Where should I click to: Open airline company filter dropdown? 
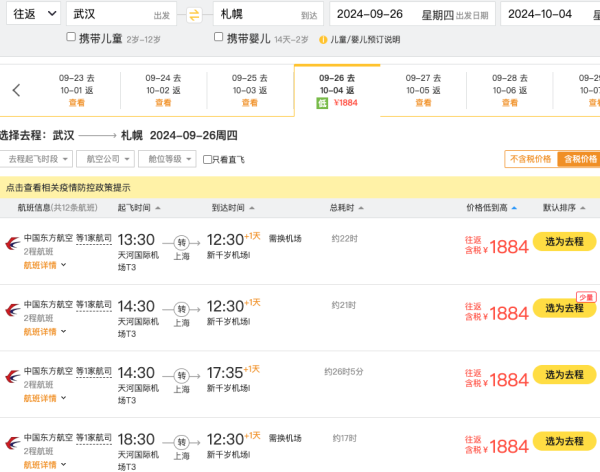point(105,159)
